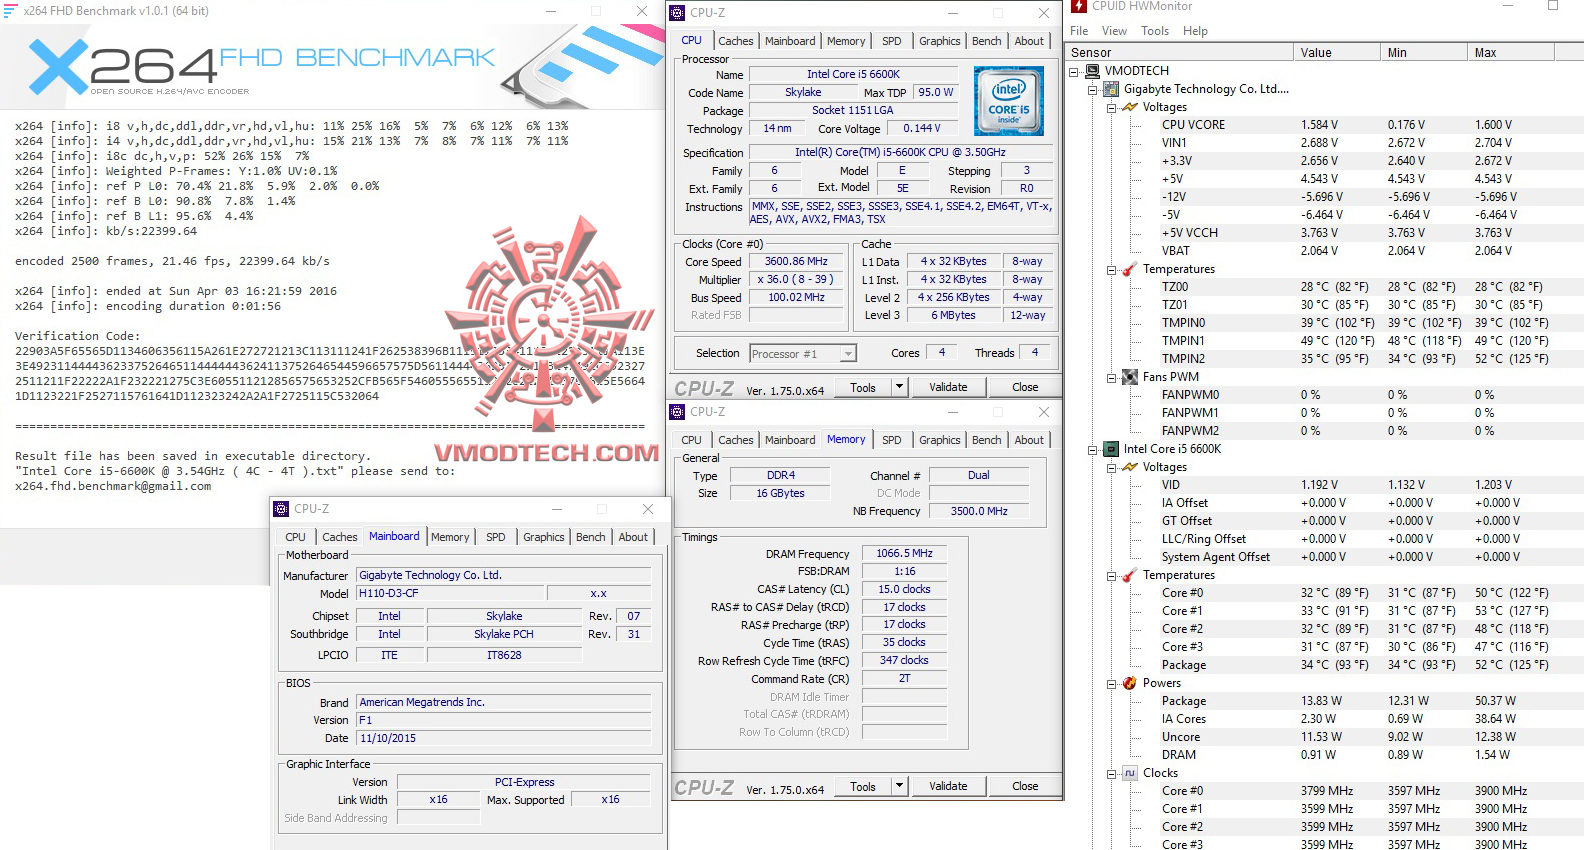Image resolution: width=1584 pixels, height=850 pixels.
Task: Click the CPU-Z icon in the Memory tab window title bar
Action: 677,411
